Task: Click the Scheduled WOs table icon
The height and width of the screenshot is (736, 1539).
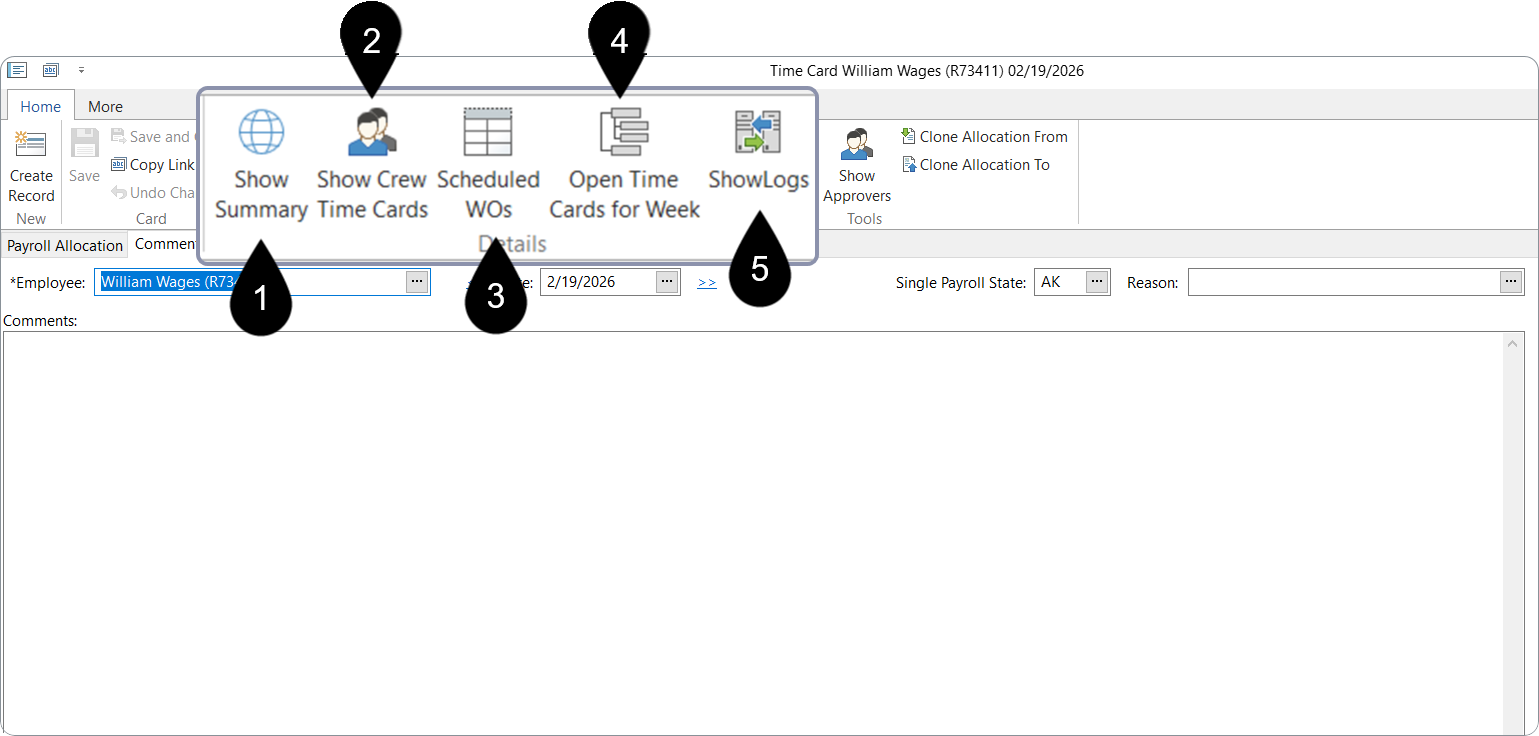Action: [488, 132]
